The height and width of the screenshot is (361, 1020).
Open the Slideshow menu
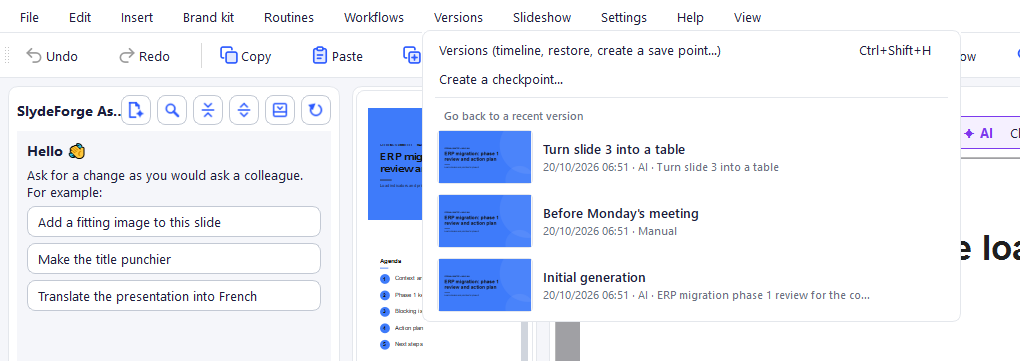542,18
